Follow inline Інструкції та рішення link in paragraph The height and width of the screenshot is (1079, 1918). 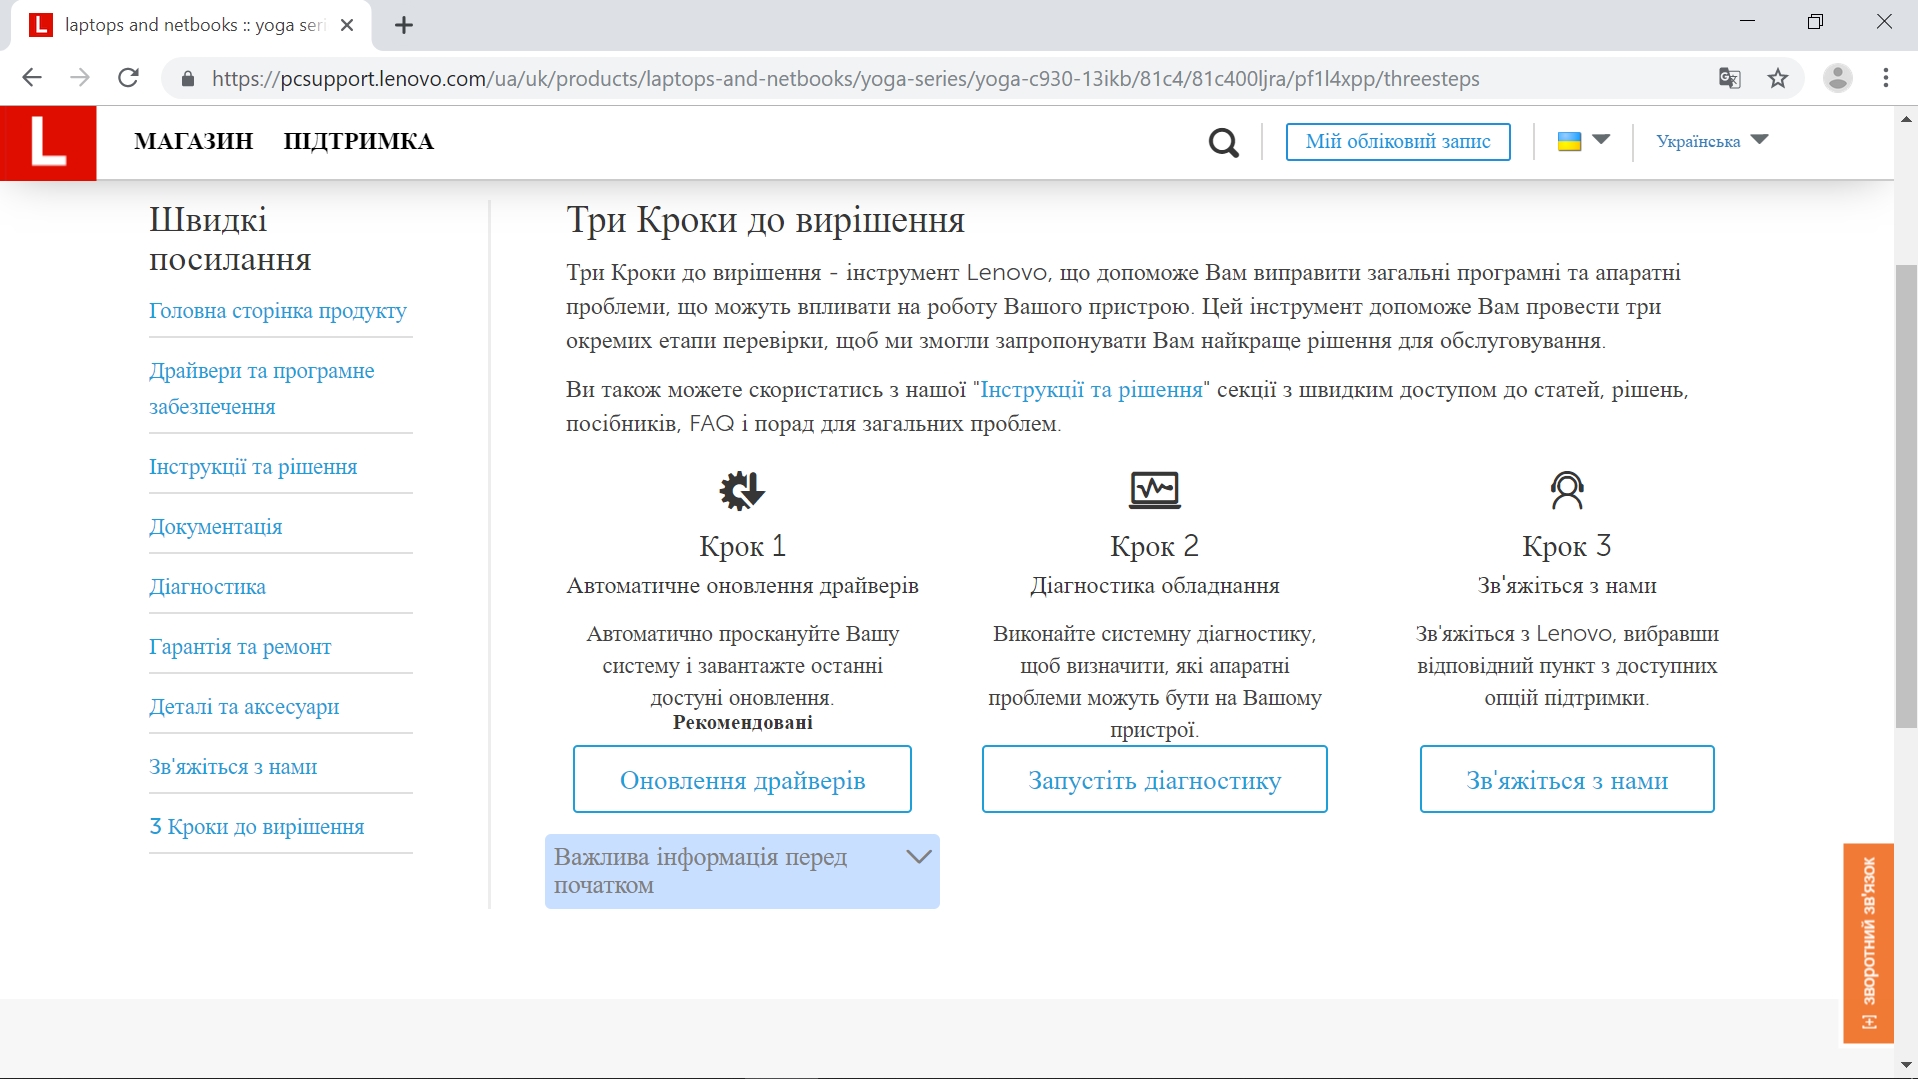1091,390
